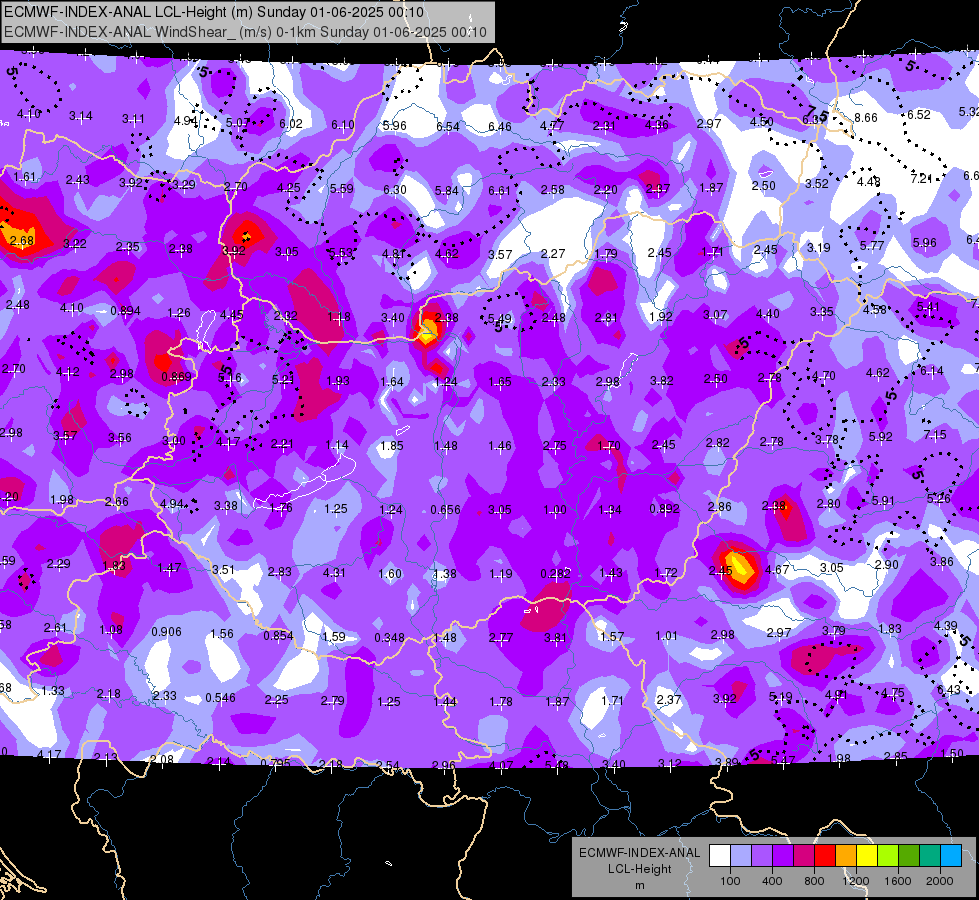Click the wind shear value 4.67
The width and height of the screenshot is (979, 900).
point(777,569)
